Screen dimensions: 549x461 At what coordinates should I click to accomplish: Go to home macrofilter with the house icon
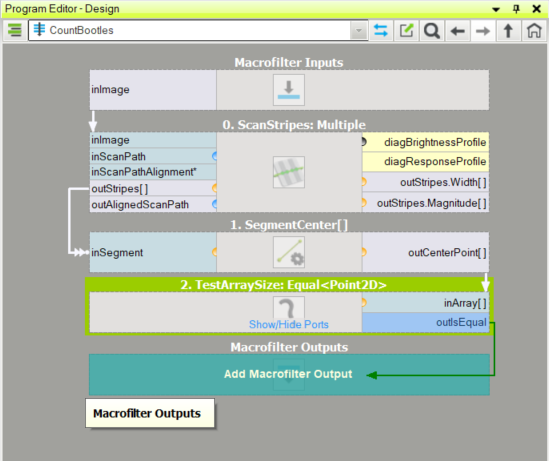534,30
